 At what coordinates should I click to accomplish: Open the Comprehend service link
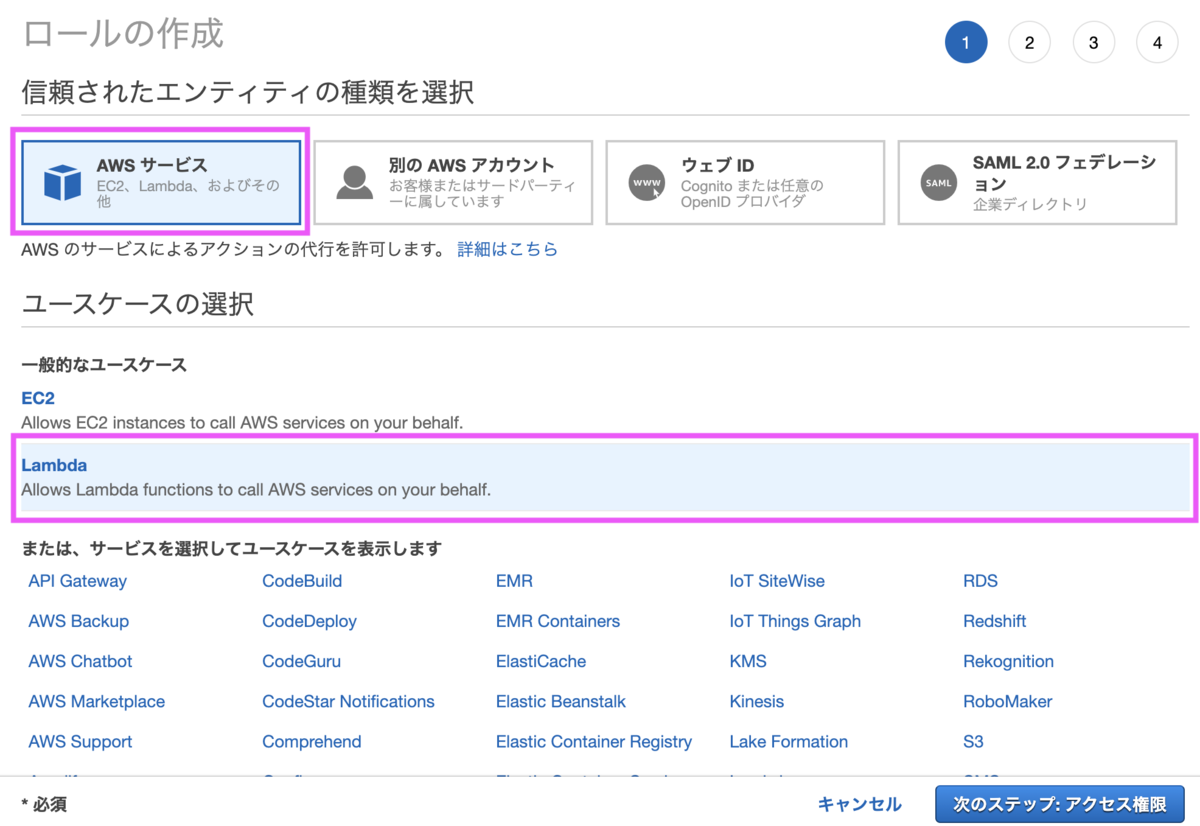coord(312,741)
